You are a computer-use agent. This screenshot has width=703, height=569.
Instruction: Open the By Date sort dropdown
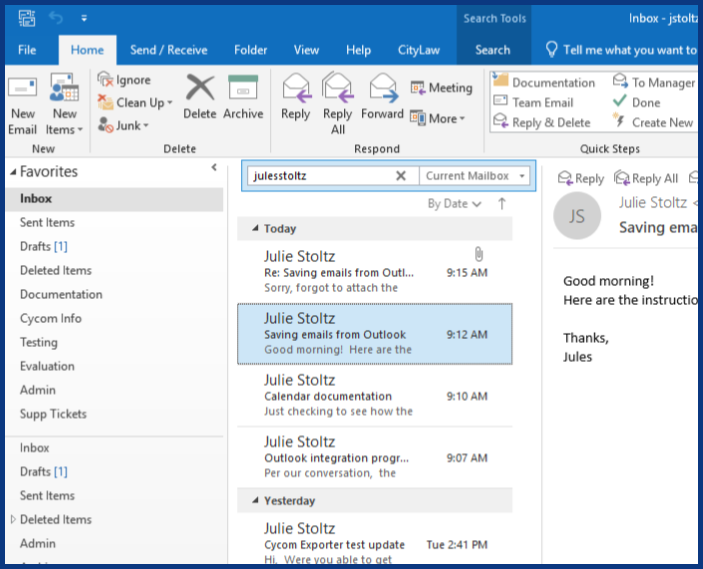(454, 204)
